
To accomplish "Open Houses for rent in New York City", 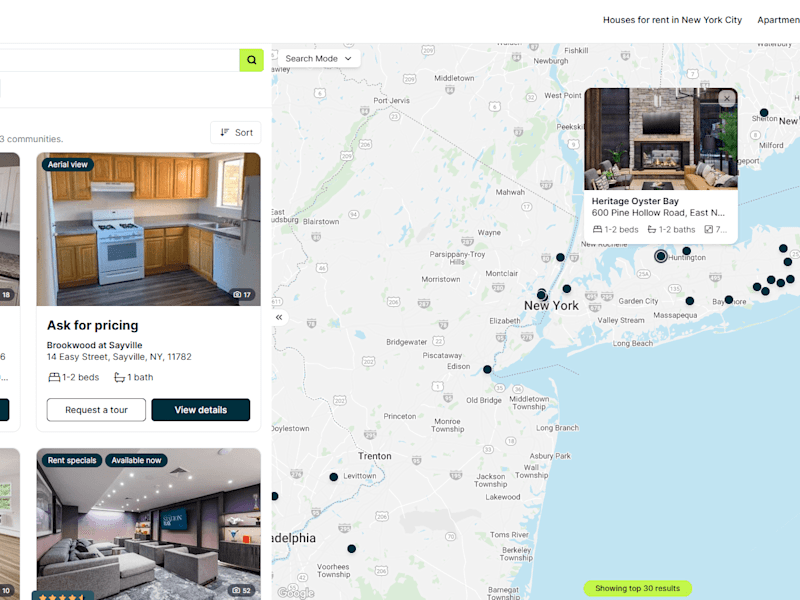I will (672, 20).
